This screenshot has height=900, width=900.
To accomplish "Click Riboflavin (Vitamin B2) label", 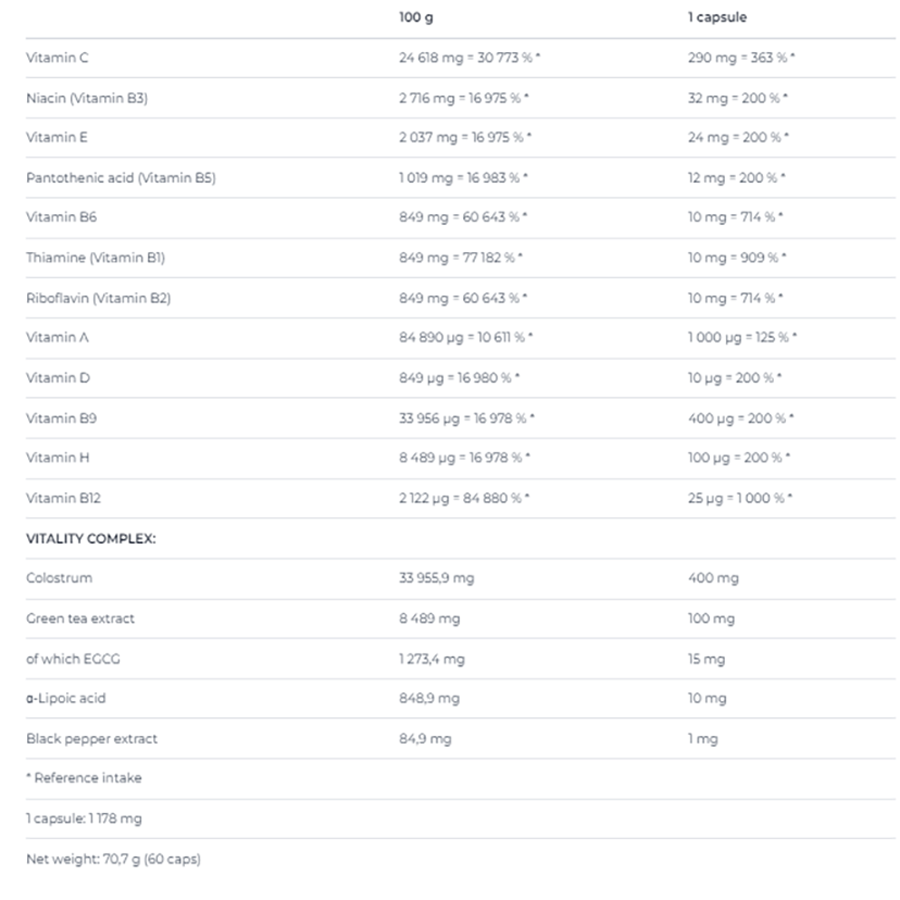I will click(98, 298).
